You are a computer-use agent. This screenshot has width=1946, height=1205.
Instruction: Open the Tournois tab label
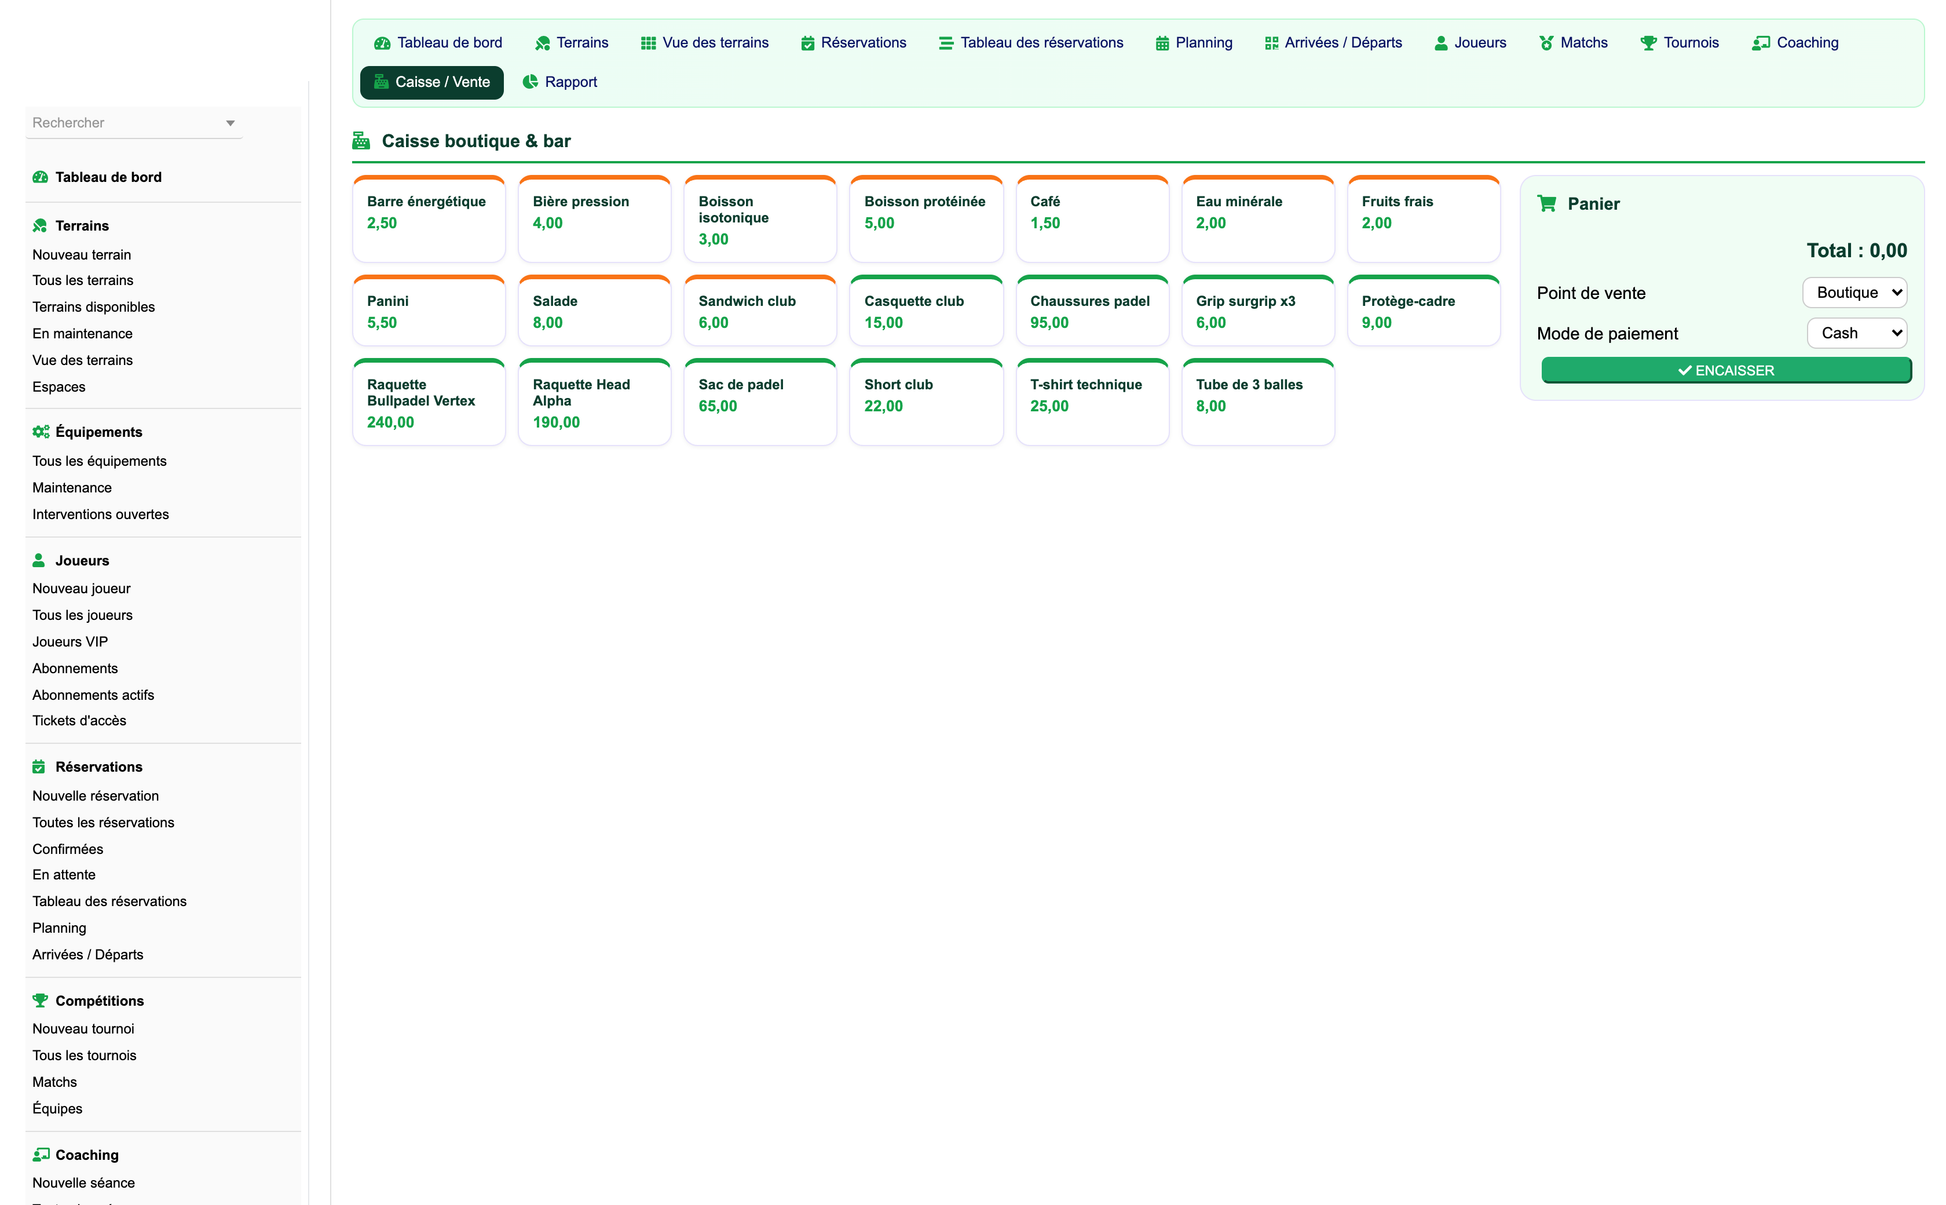pyautogui.click(x=1691, y=43)
